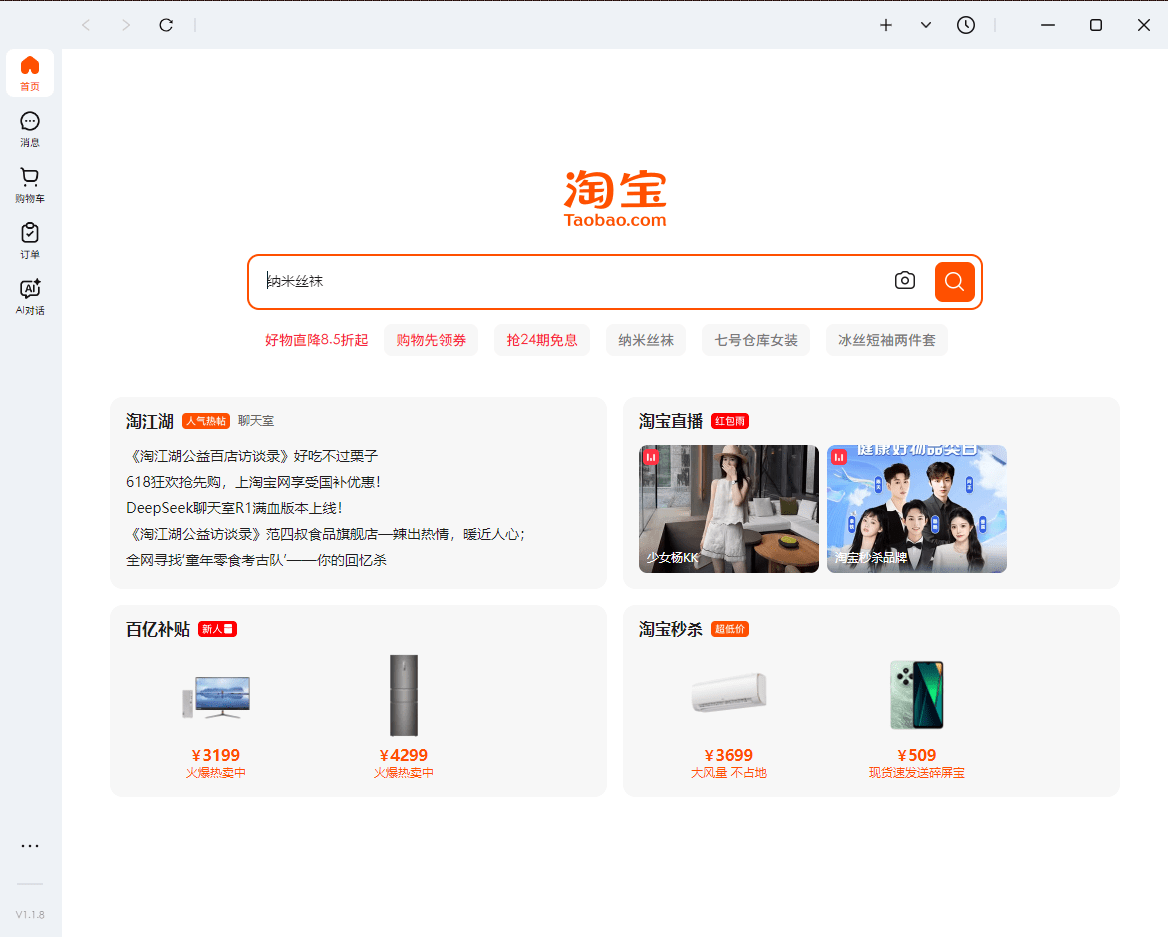Enter the 淘江湖 chat room 聊天室

pyautogui.click(x=255, y=421)
